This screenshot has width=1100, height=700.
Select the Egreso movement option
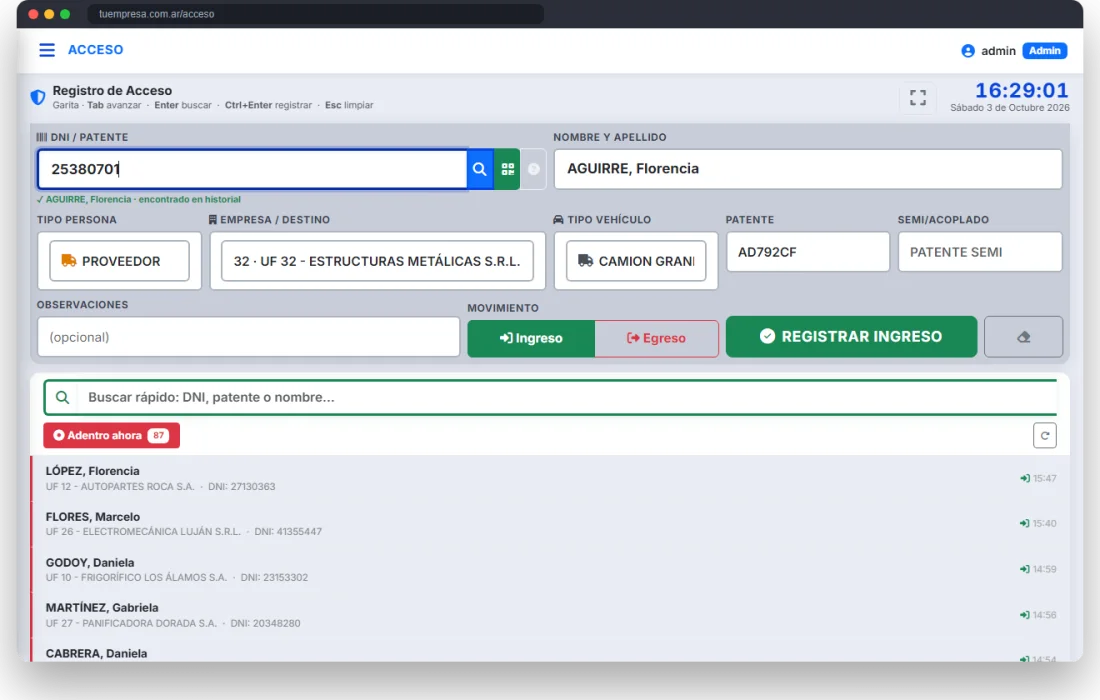pos(657,338)
